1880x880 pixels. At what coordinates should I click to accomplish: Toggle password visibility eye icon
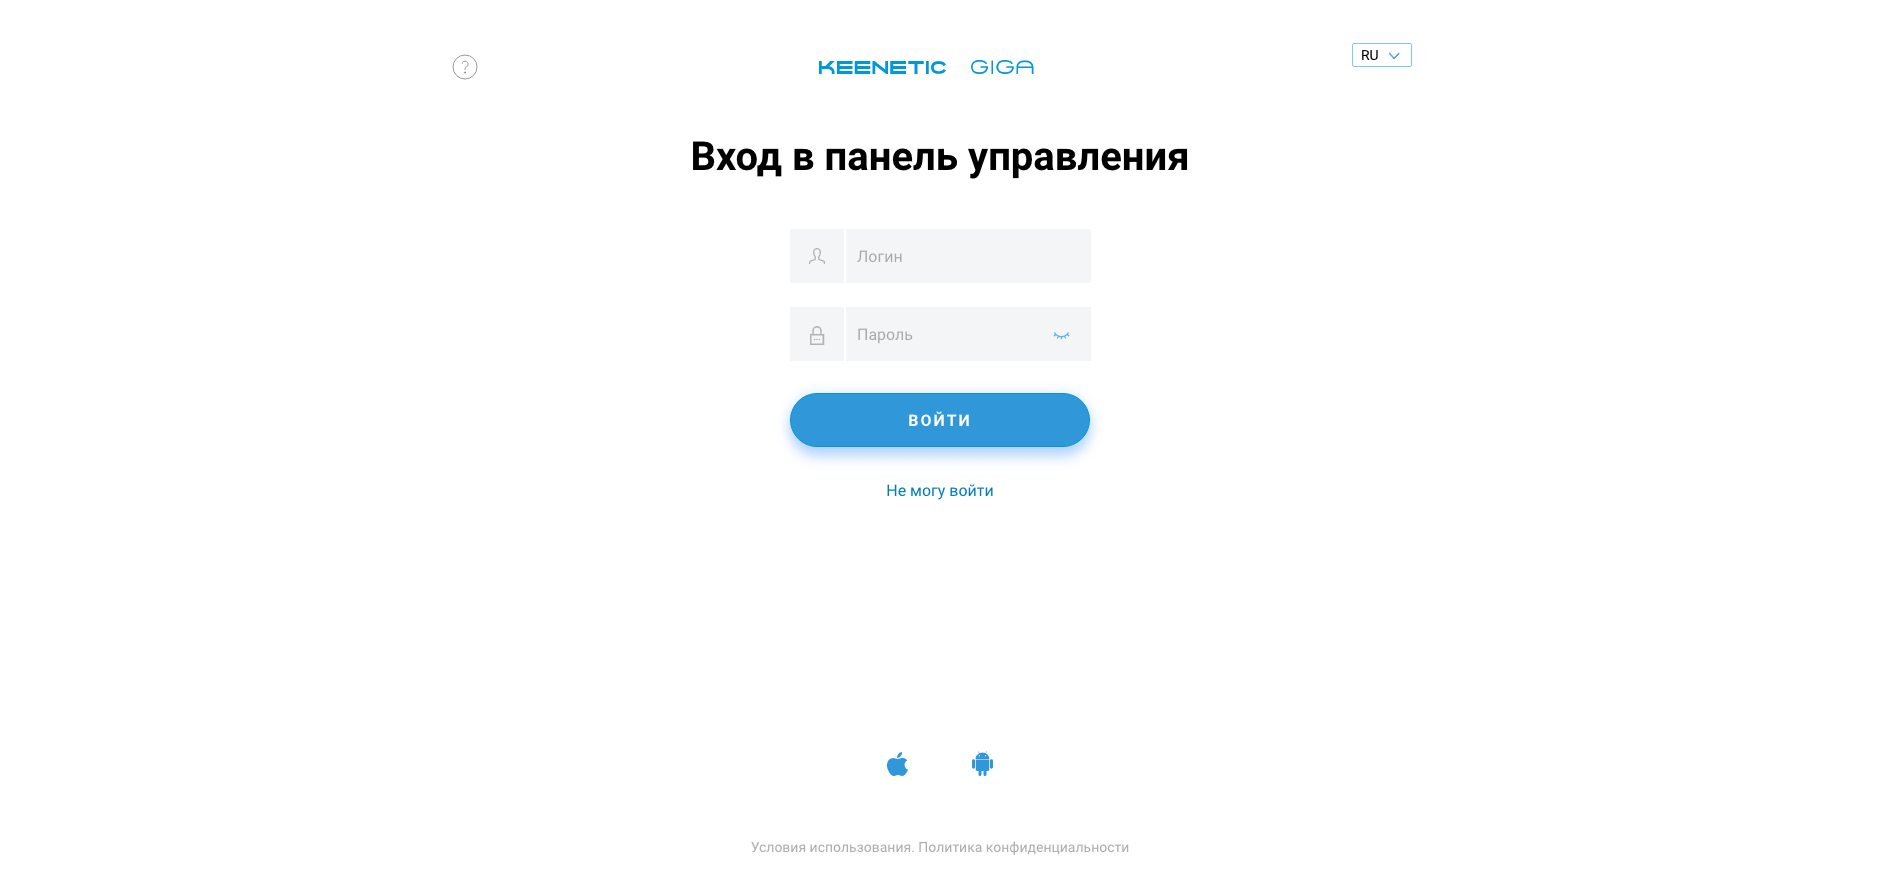tap(1061, 335)
